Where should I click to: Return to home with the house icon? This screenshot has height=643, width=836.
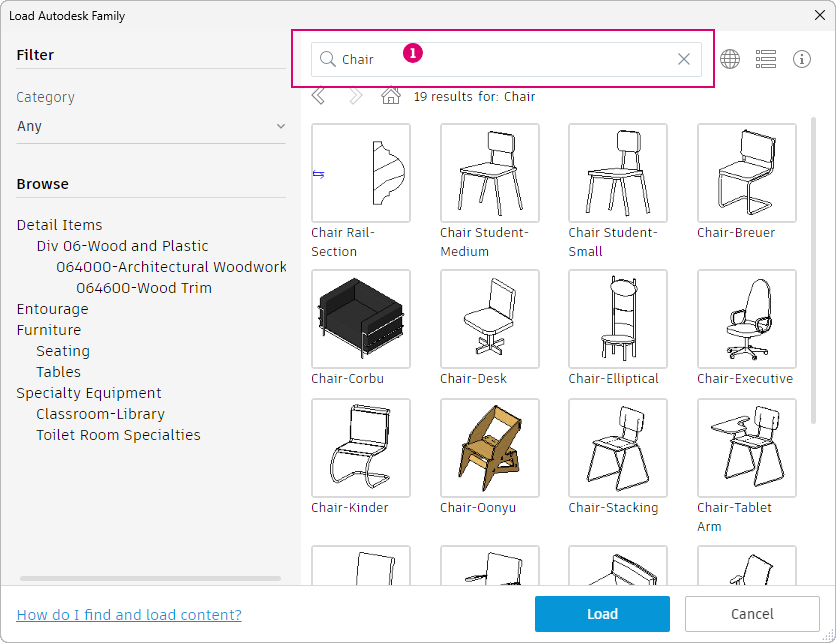[x=391, y=95]
